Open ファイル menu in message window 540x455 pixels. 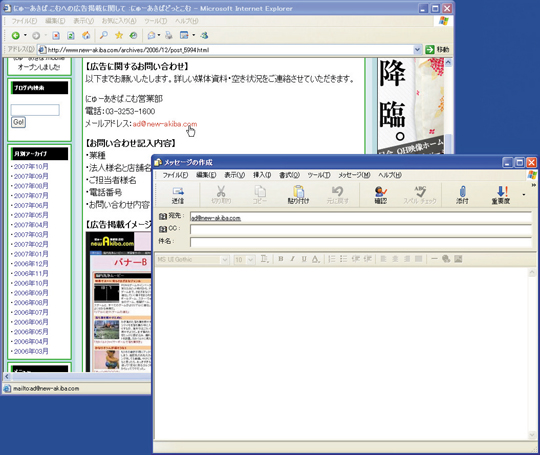(x=175, y=175)
